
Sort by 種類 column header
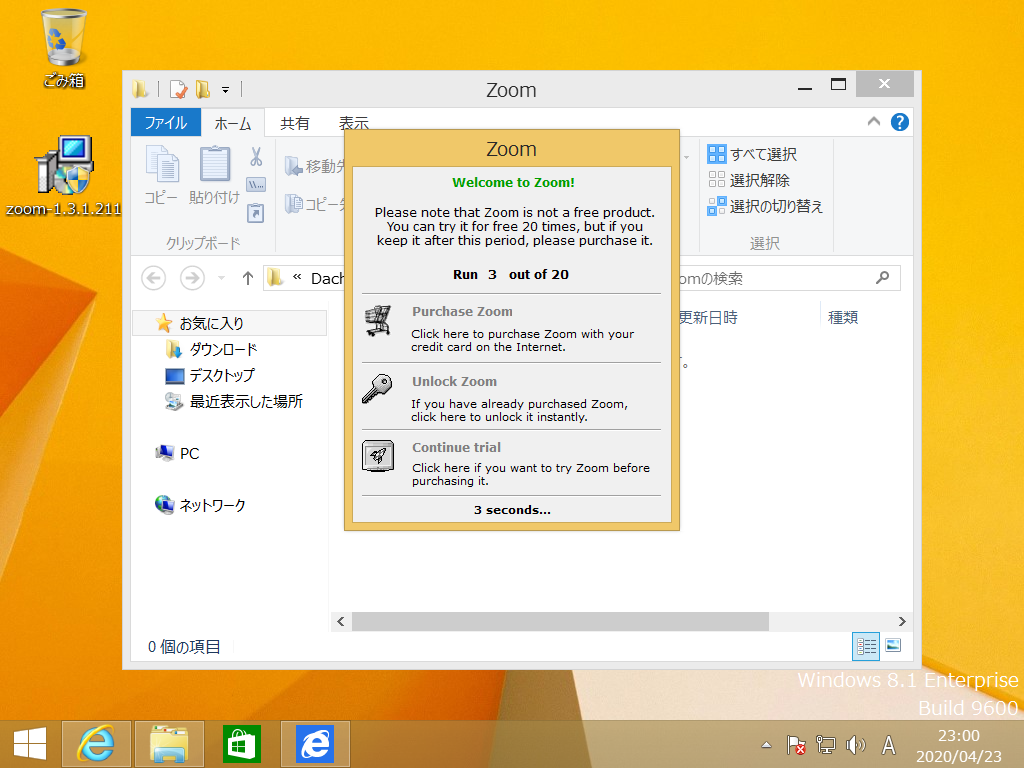coord(842,317)
